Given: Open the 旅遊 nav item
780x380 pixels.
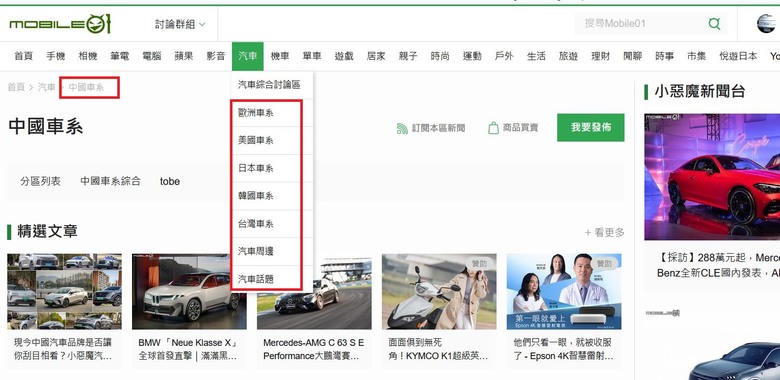Looking at the screenshot, I should click(x=568, y=56).
